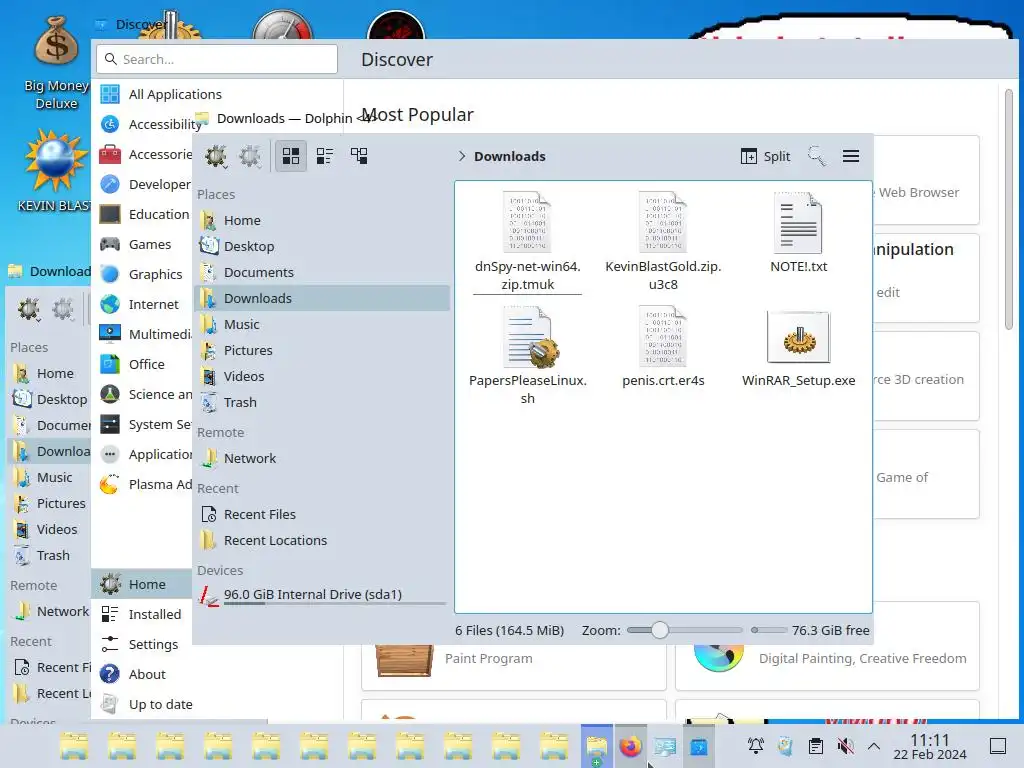
Task: Open Videos in front Dolphin Places panel
Action: point(322,377)
